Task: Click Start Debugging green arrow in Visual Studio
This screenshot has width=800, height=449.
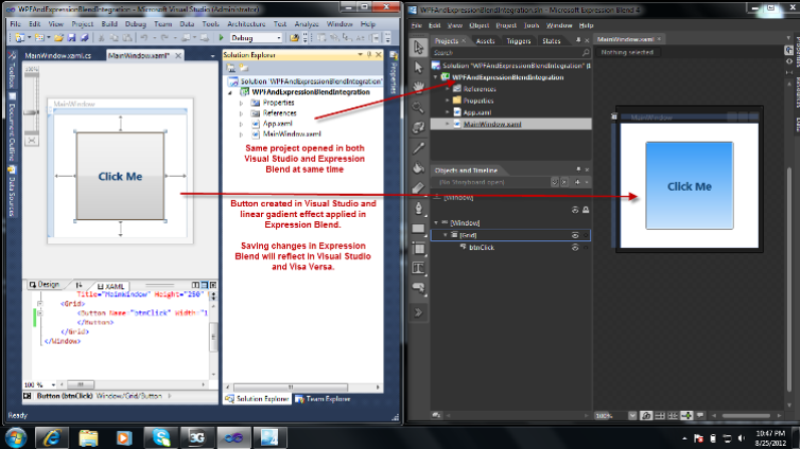Action: coord(221,38)
